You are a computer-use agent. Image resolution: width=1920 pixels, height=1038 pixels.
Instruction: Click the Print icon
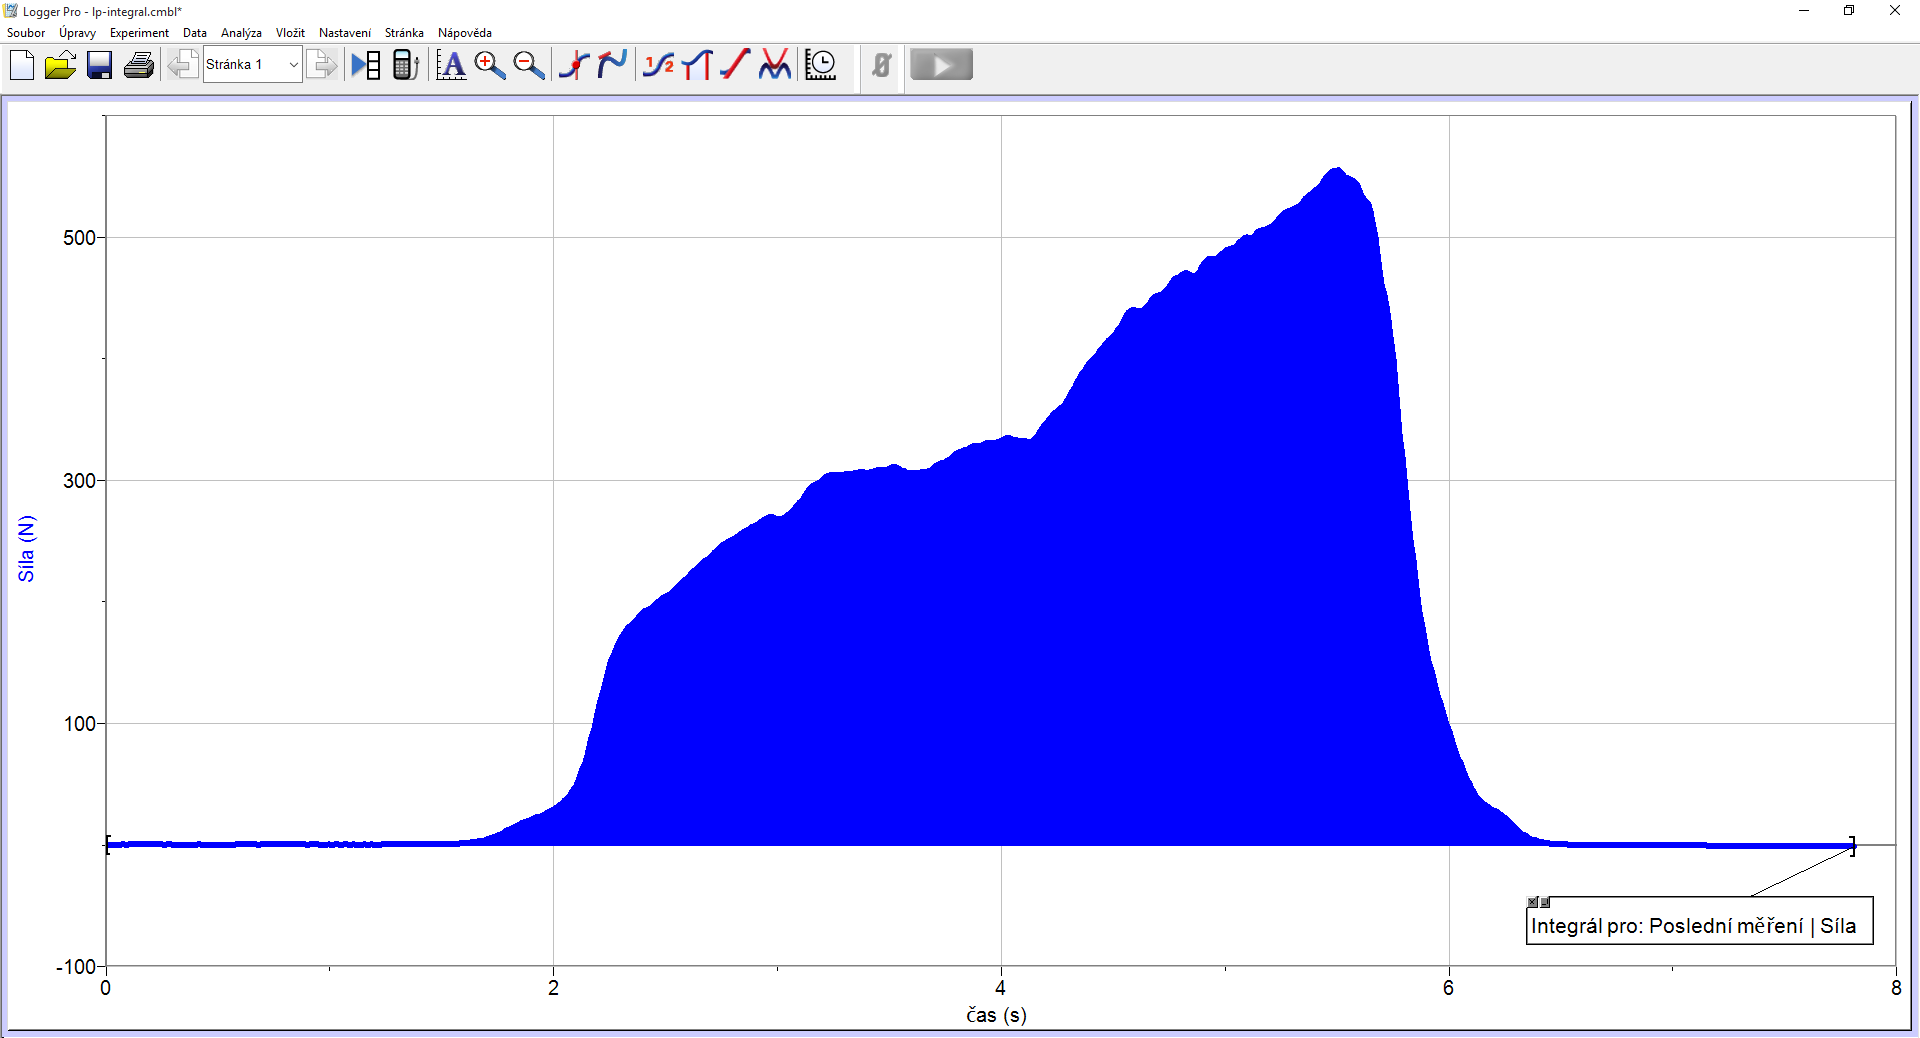[139, 65]
